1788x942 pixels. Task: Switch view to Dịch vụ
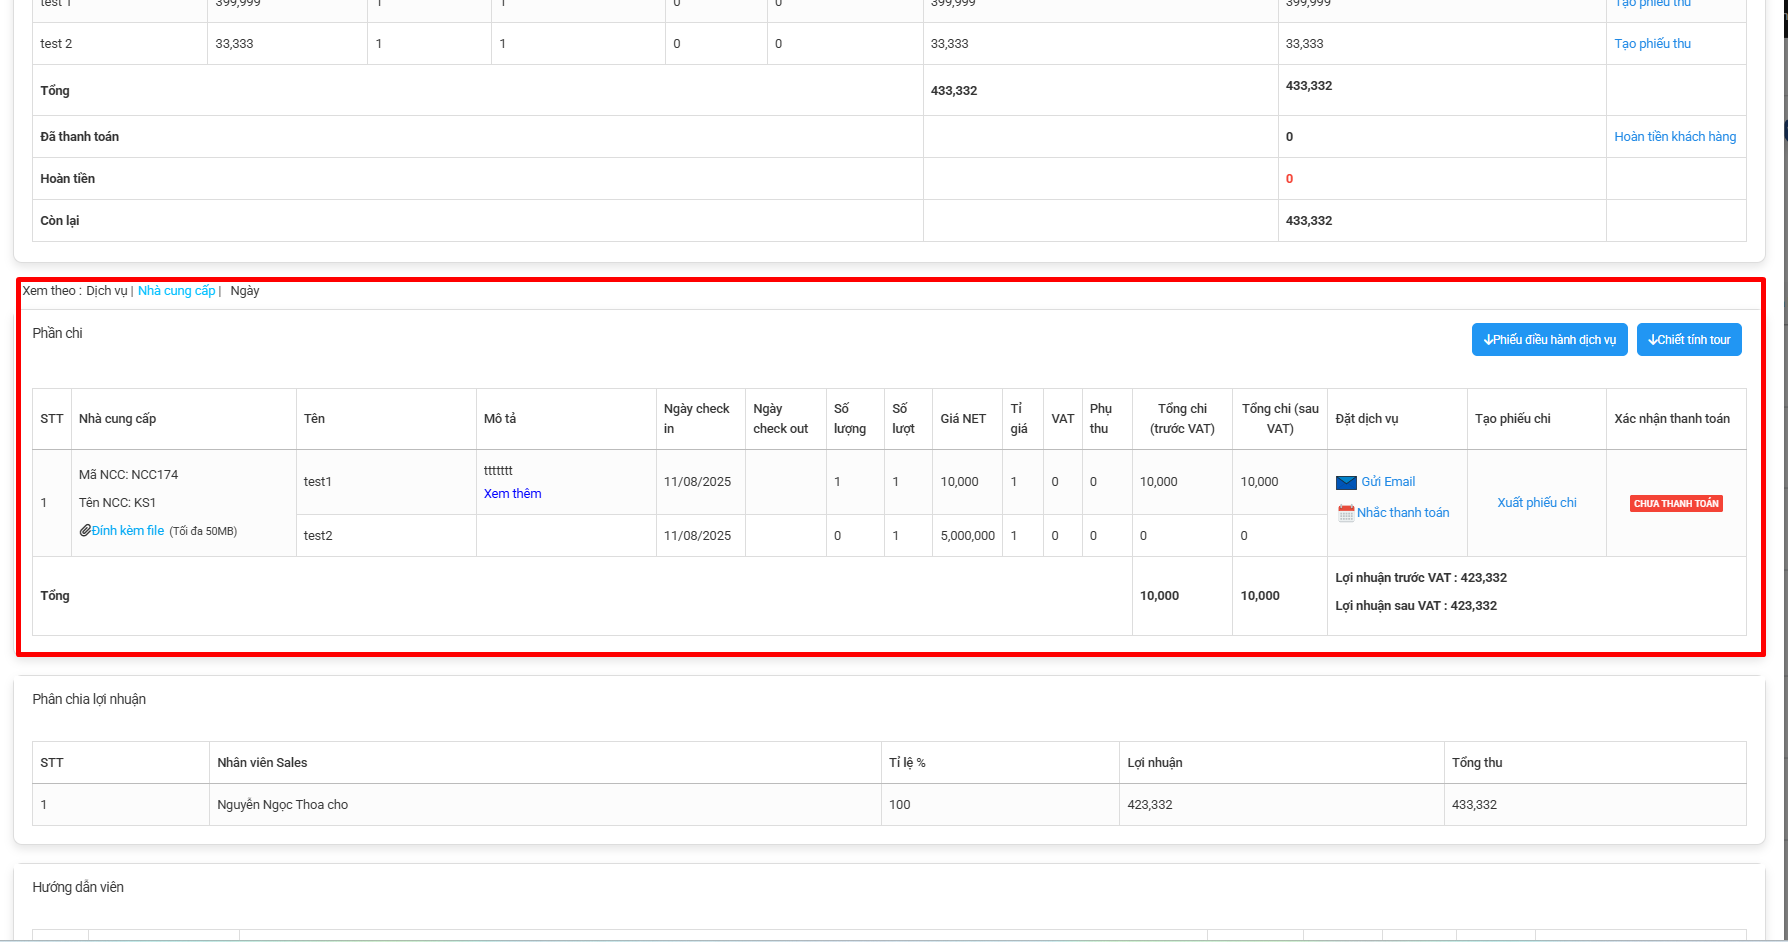(x=106, y=291)
